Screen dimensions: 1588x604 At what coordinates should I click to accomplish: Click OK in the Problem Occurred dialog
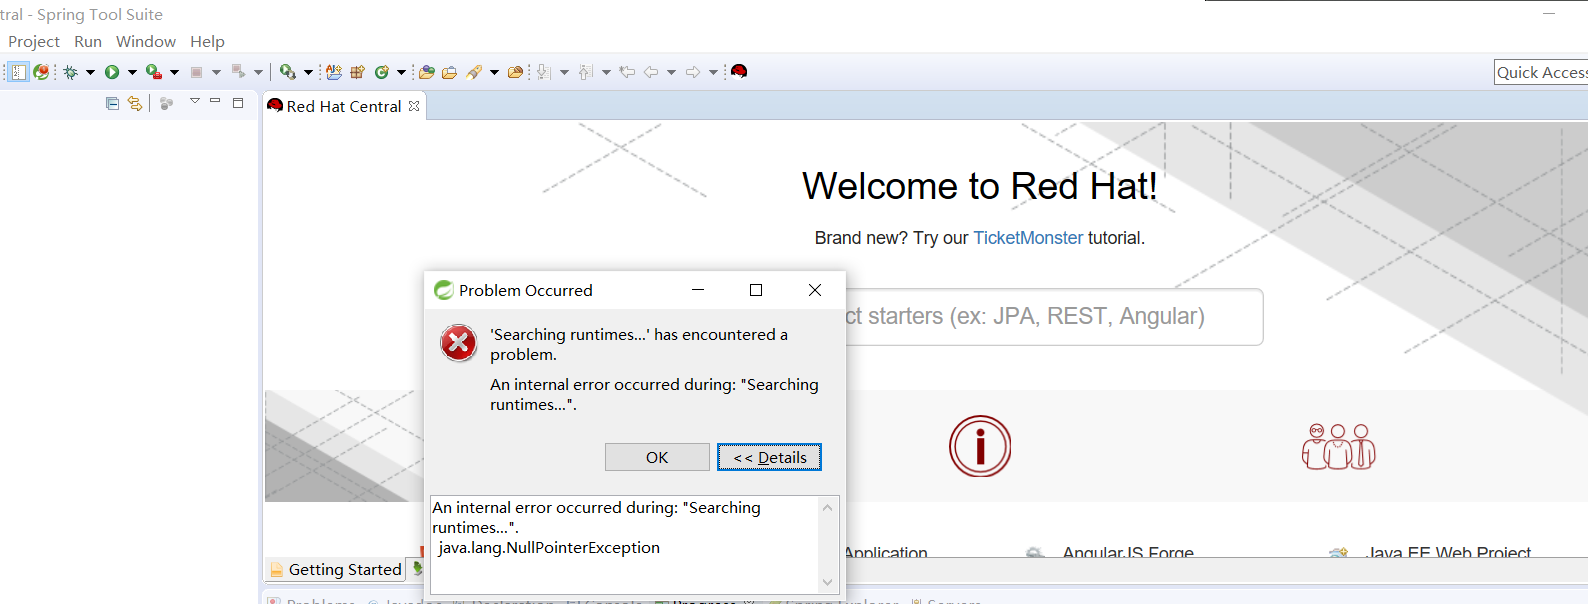[x=657, y=457]
